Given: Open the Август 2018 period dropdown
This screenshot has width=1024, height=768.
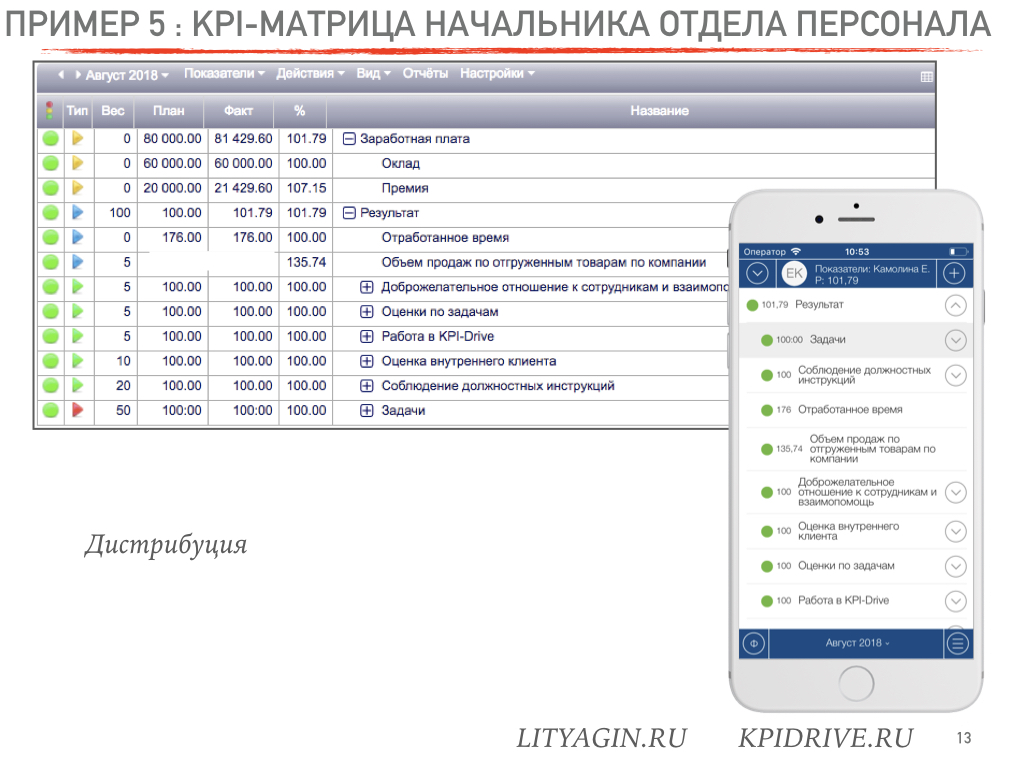Looking at the screenshot, I should [x=127, y=75].
